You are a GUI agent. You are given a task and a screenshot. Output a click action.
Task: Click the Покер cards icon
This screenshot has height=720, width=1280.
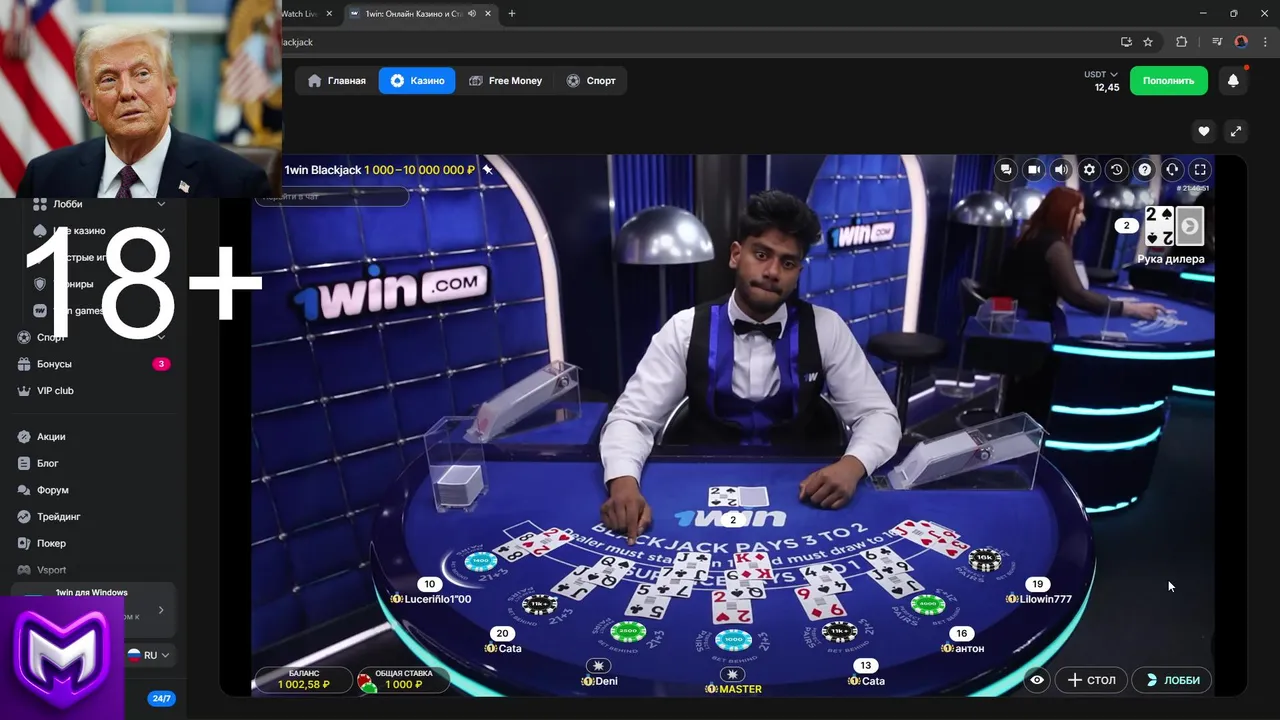25,544
